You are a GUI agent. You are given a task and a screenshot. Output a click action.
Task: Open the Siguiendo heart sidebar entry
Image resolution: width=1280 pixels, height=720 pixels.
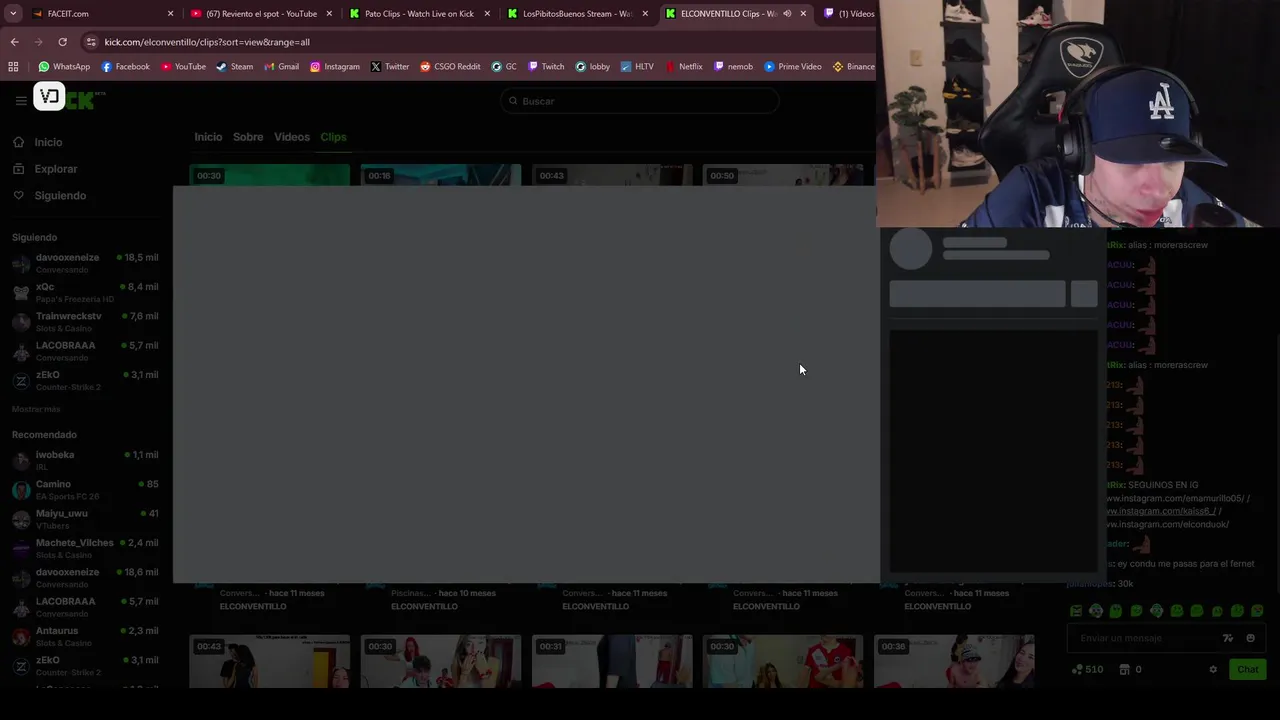[x=49, y=195]
